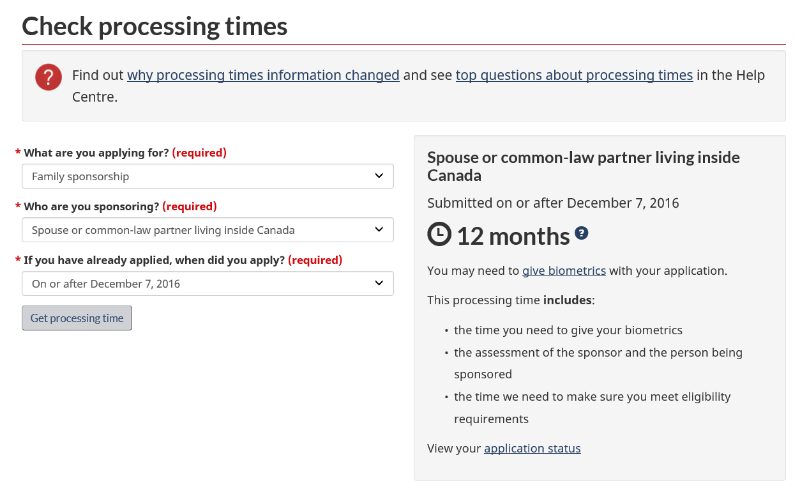The height and width of the screenshot is (494, 800).
Task: Click the chevron on the December 7, 2016 dropdown
Action: (x=379, y=283)
